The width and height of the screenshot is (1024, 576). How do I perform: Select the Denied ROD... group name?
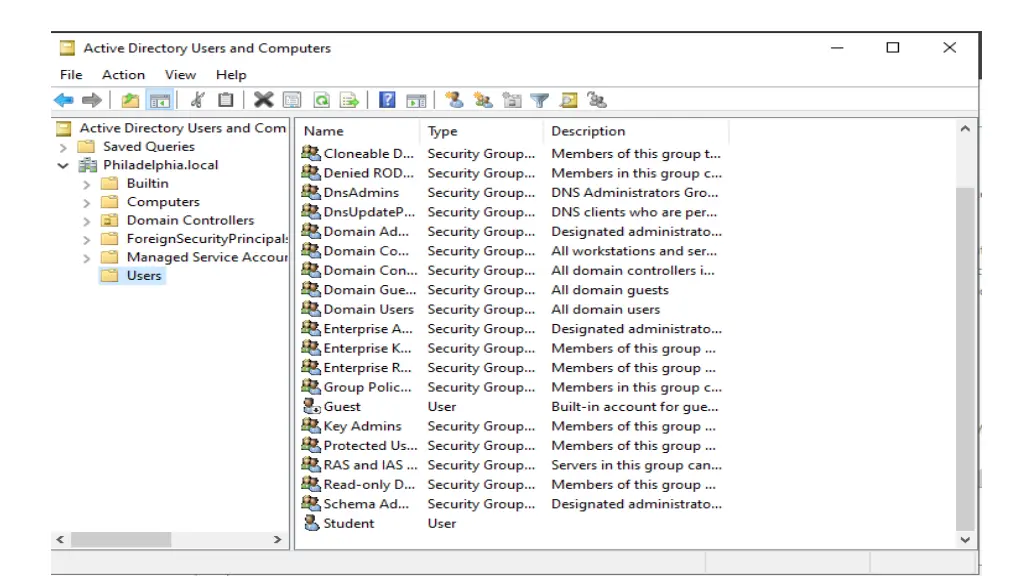368,173
